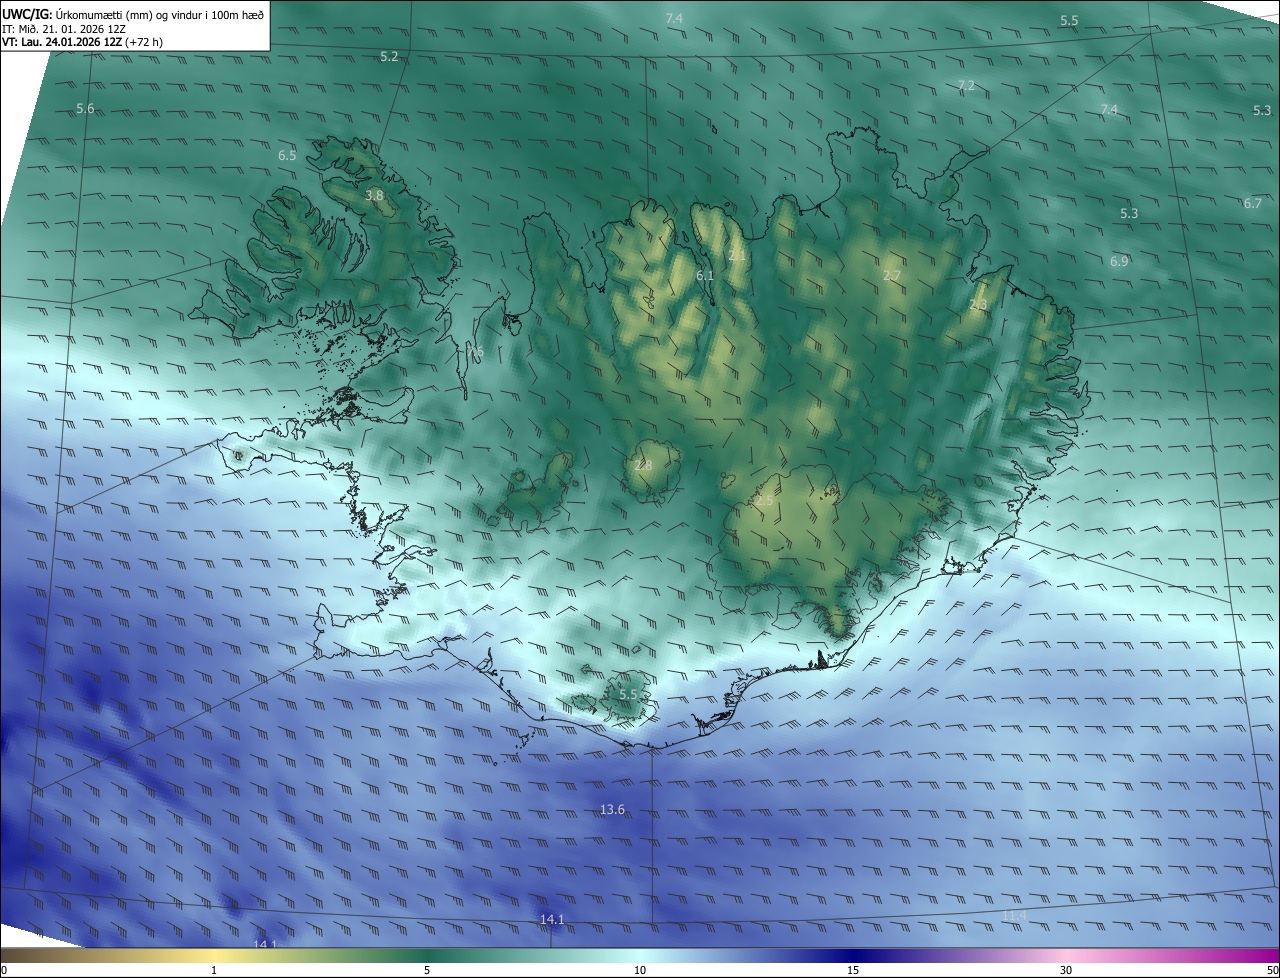Click the 5.2 value label
The width and height of the screenshot is (1280, 978).
tap(389, 57)
